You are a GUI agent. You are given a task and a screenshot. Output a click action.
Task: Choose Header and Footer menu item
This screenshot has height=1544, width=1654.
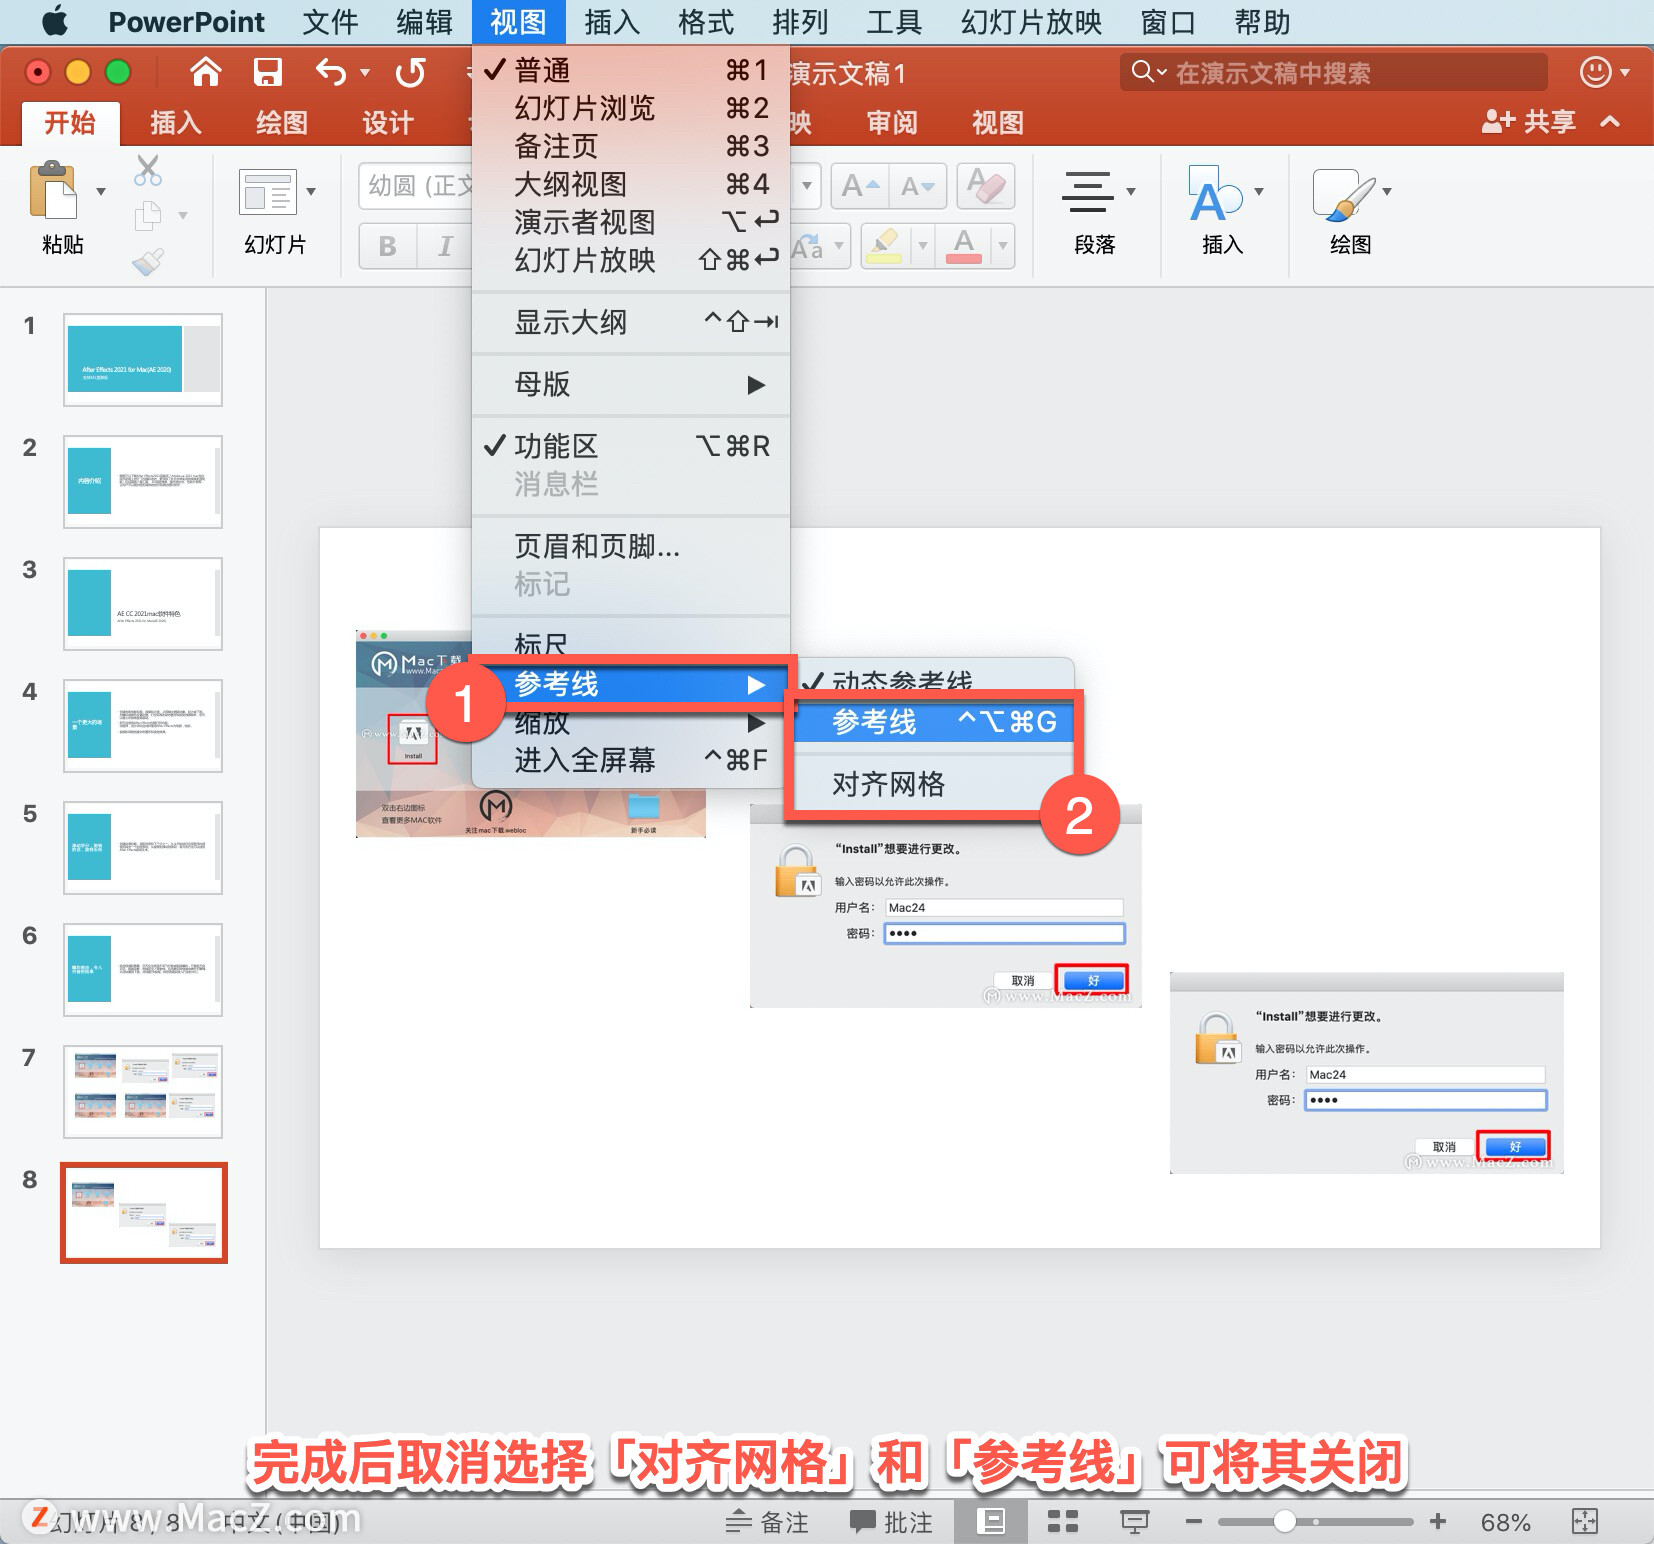point(630,546)
